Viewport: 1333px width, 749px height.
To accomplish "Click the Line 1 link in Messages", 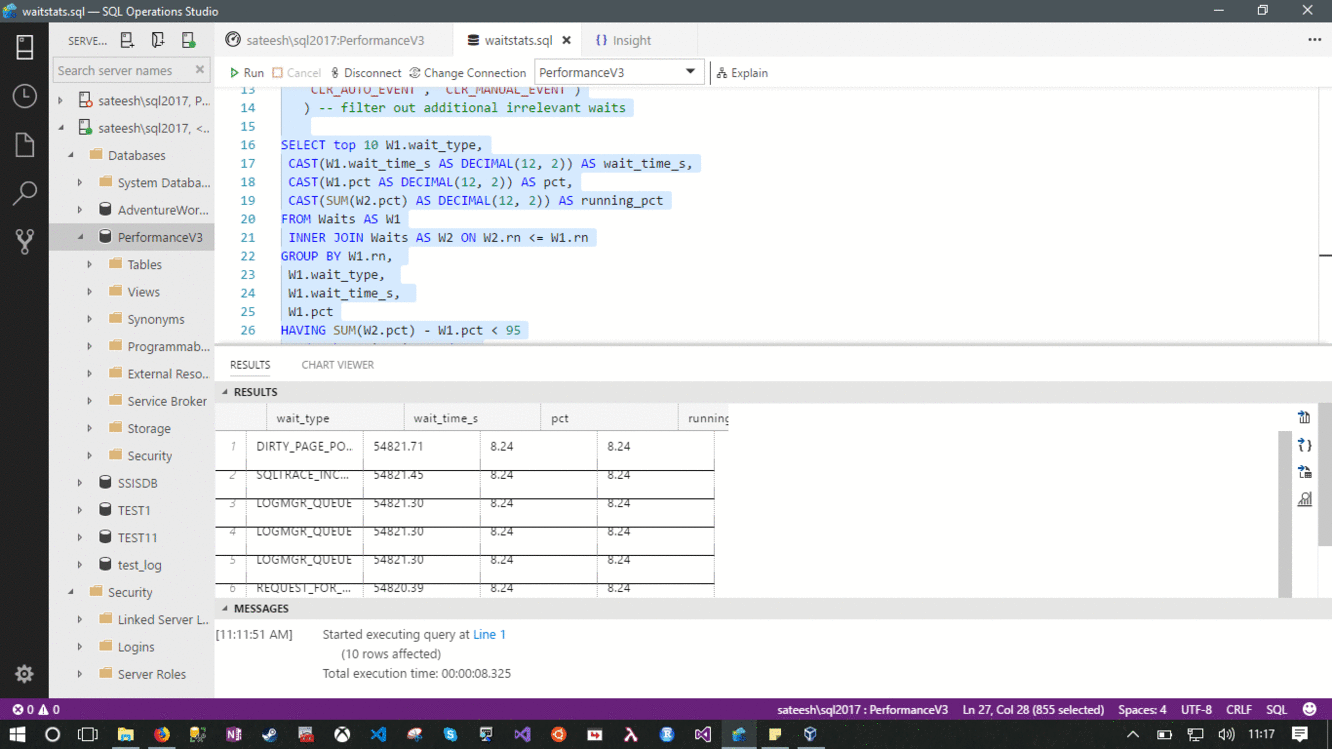I will pos(489,634).
